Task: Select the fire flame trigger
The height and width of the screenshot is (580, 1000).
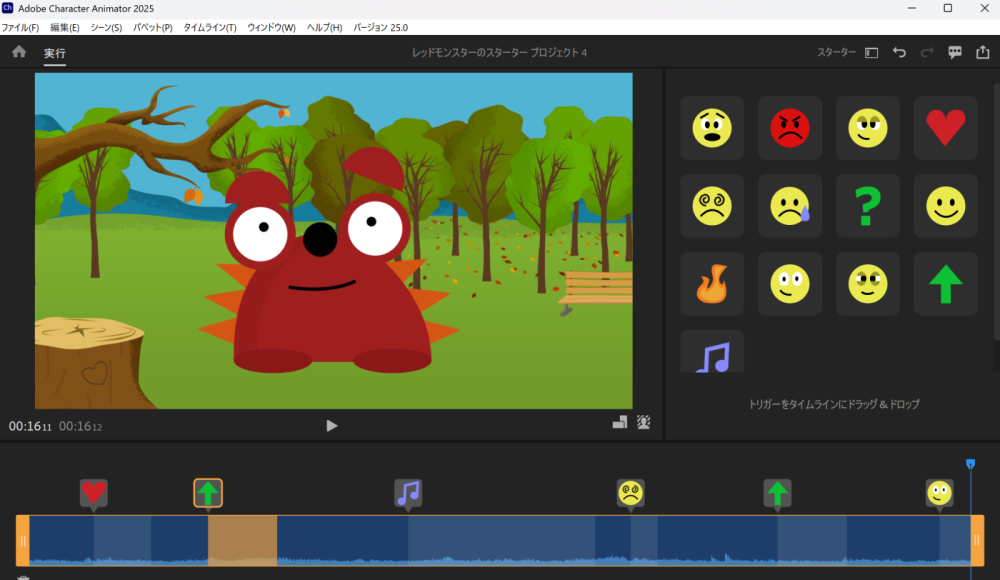Action: click(712, 284)
